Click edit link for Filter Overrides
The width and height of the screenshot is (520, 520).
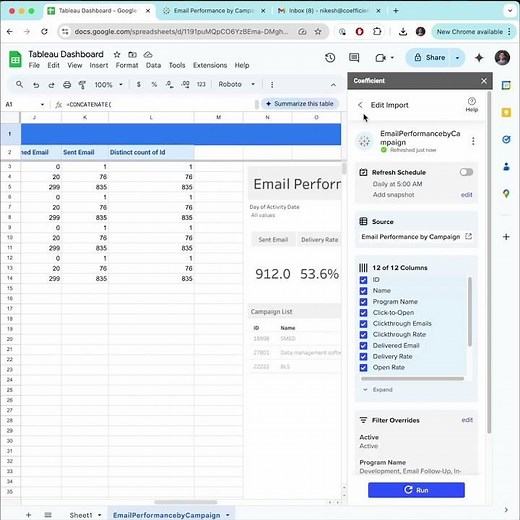click(467, 420)
